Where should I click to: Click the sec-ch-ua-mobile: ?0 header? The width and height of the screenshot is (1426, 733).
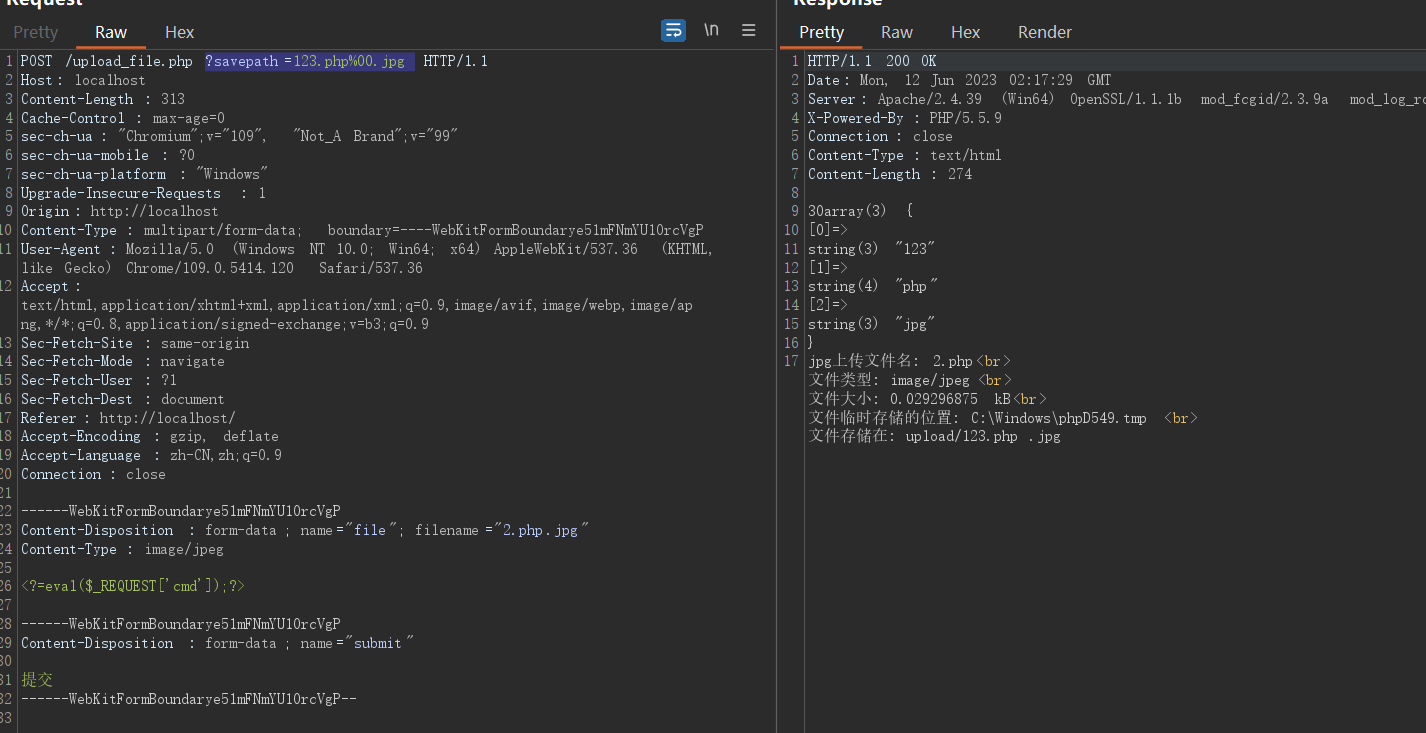pyautogui.click(x=108, y=155)
